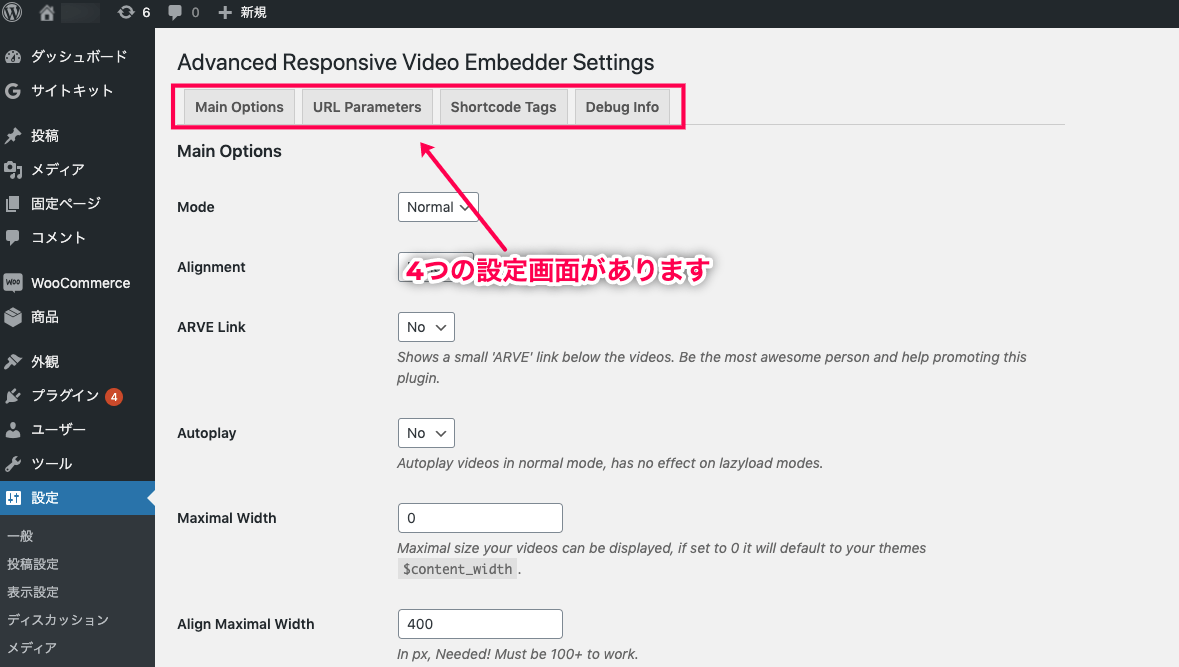Click the $content_width code text
The width and height of the screenshot is (1179, 667).
pyautogui.click(x=457, y=569)
